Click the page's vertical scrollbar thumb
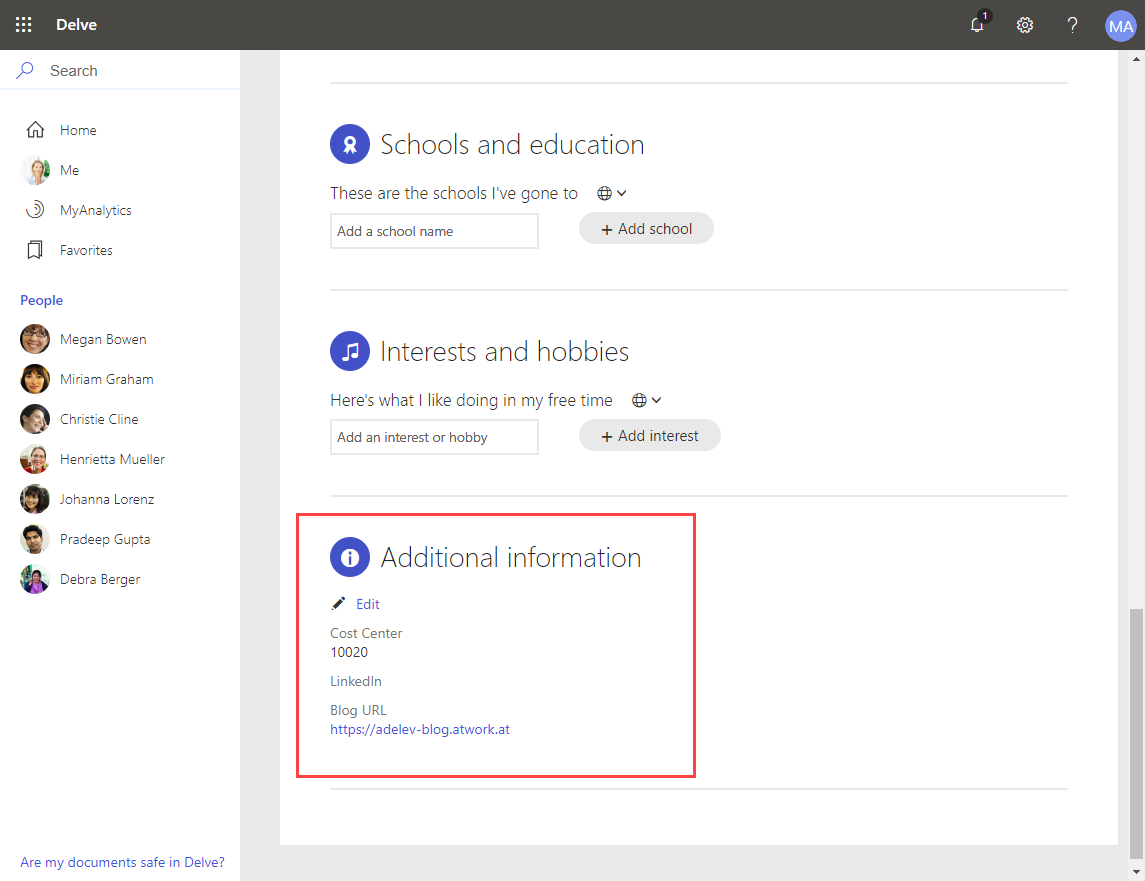This screenshot has width=1145, height=881. [1136, 730]
